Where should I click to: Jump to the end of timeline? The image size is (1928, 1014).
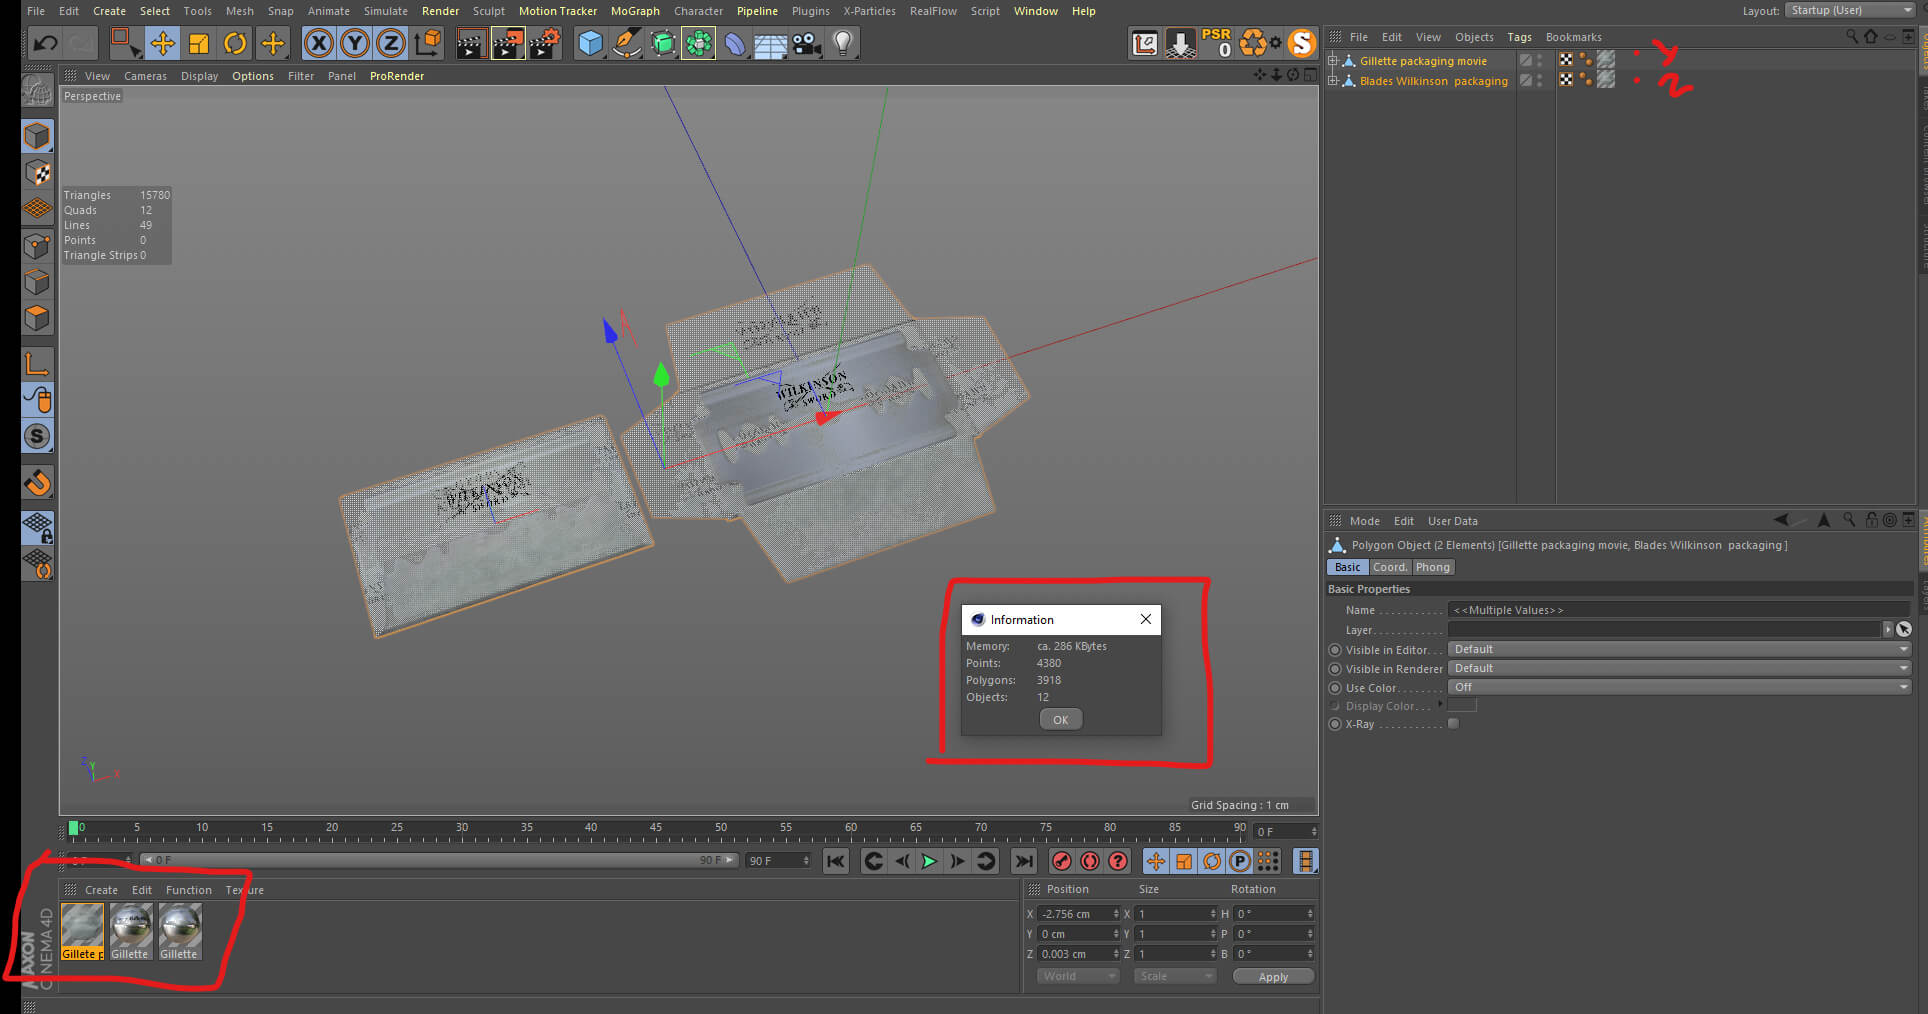pos(1024,861)
